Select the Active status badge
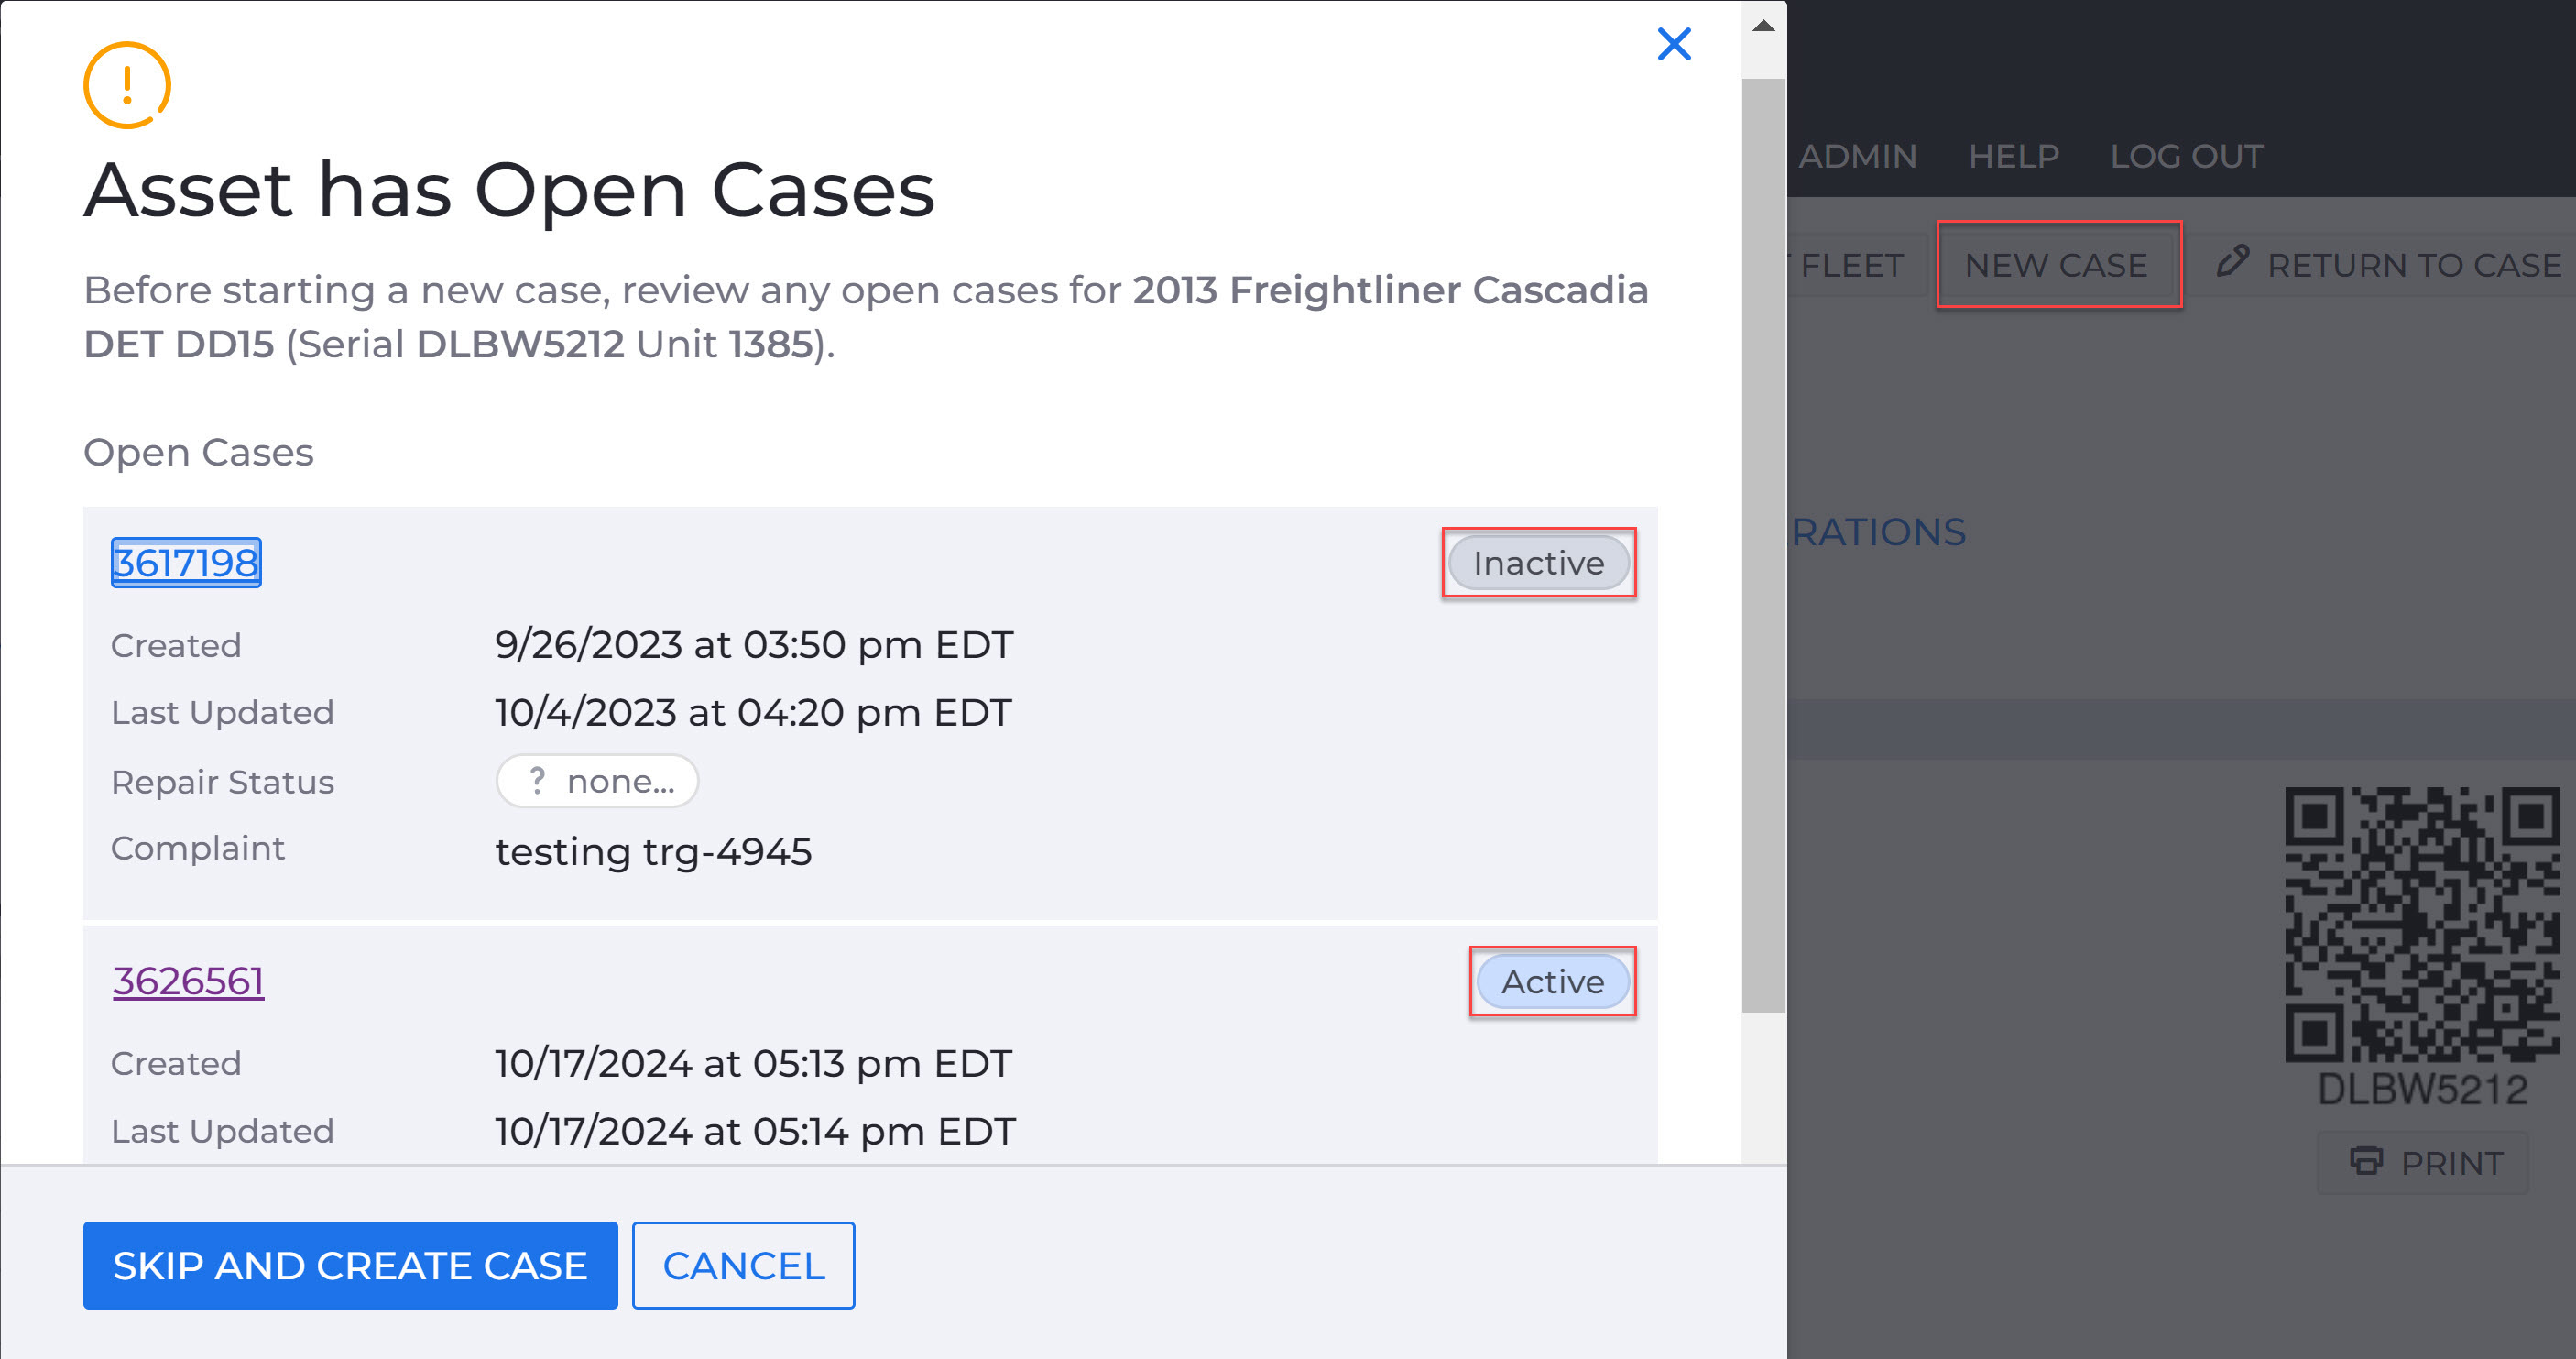 [1552, 982]
